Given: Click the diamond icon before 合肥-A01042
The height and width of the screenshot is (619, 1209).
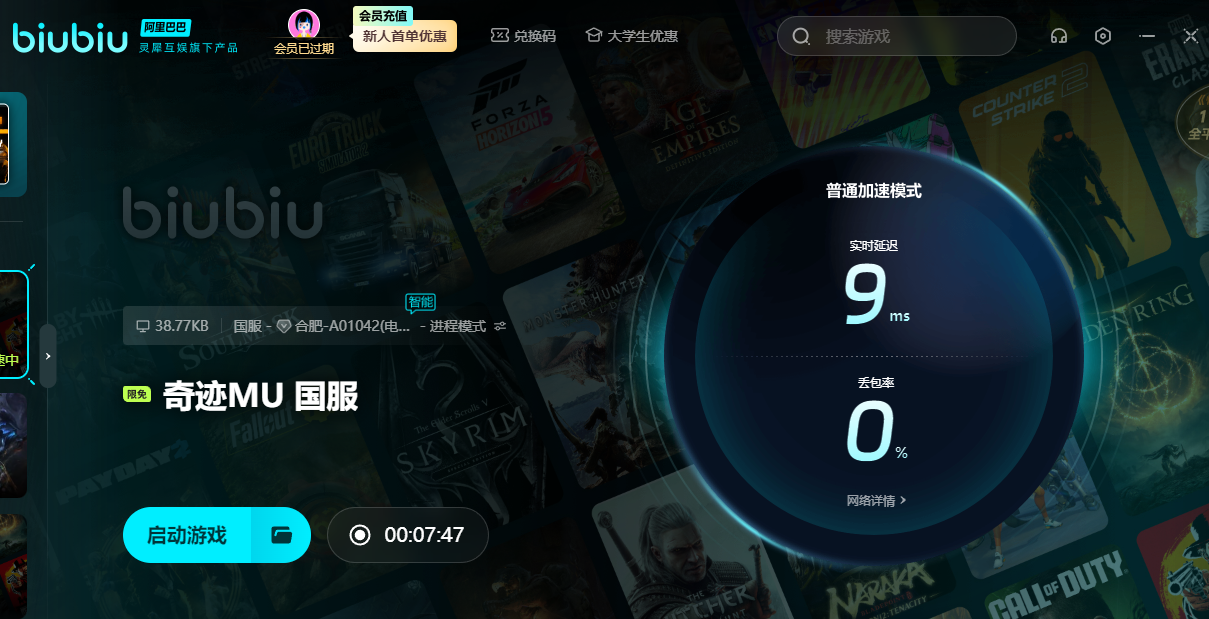Looking at the screenshot, I should (284, 326).
